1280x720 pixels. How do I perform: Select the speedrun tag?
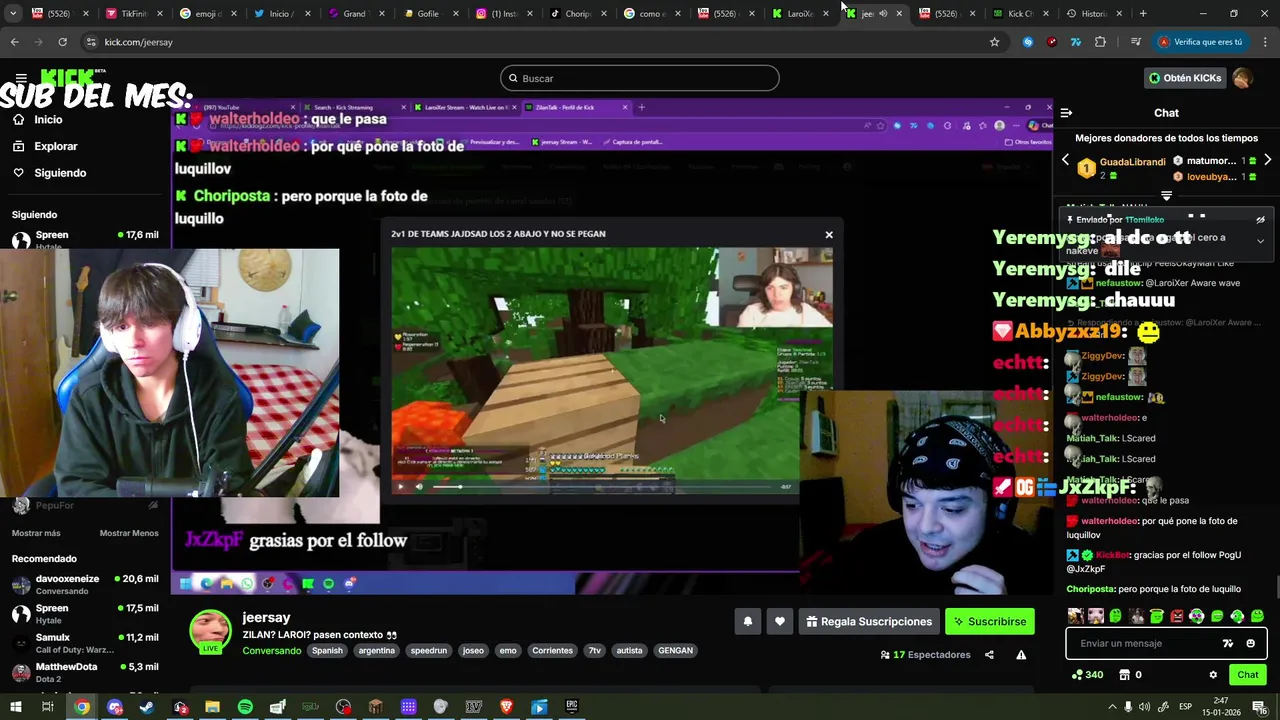[429, 651]
